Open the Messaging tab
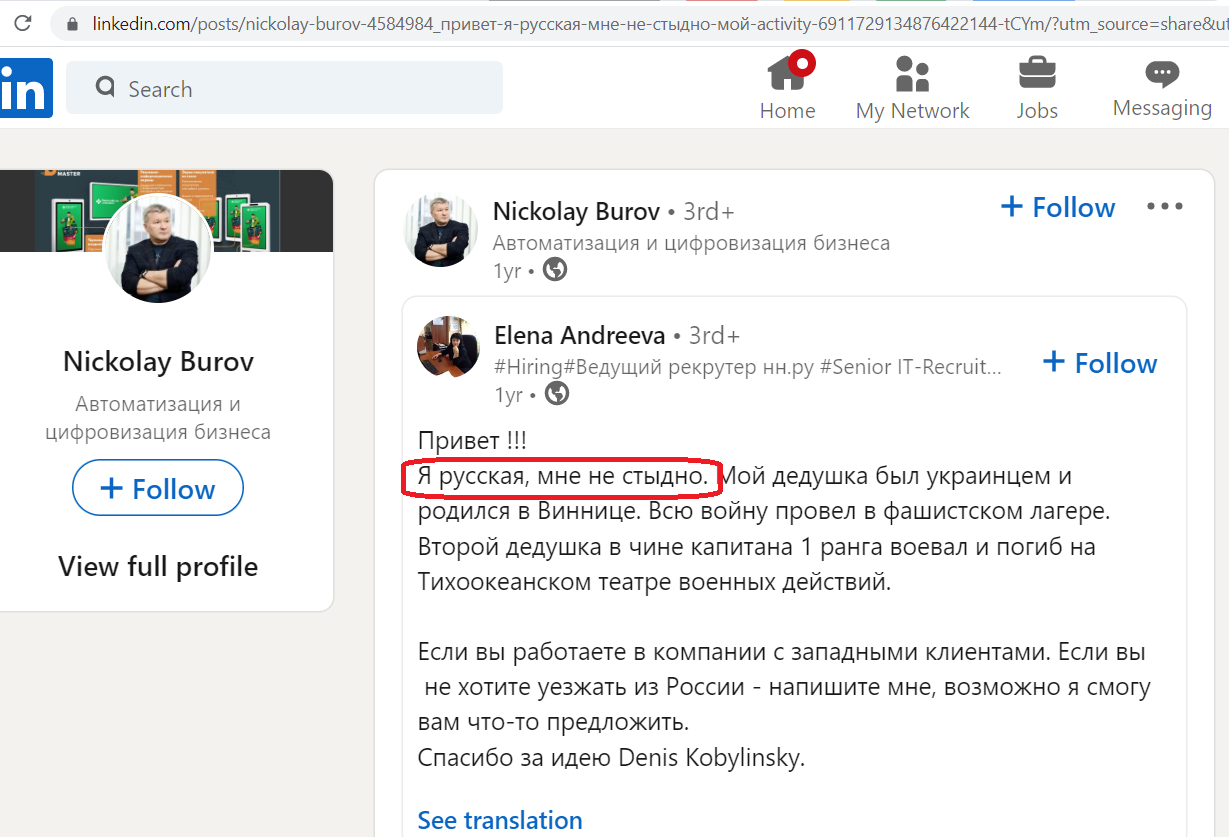The height and width of the screenshot is (837, 1229). tap(1162, 88)
